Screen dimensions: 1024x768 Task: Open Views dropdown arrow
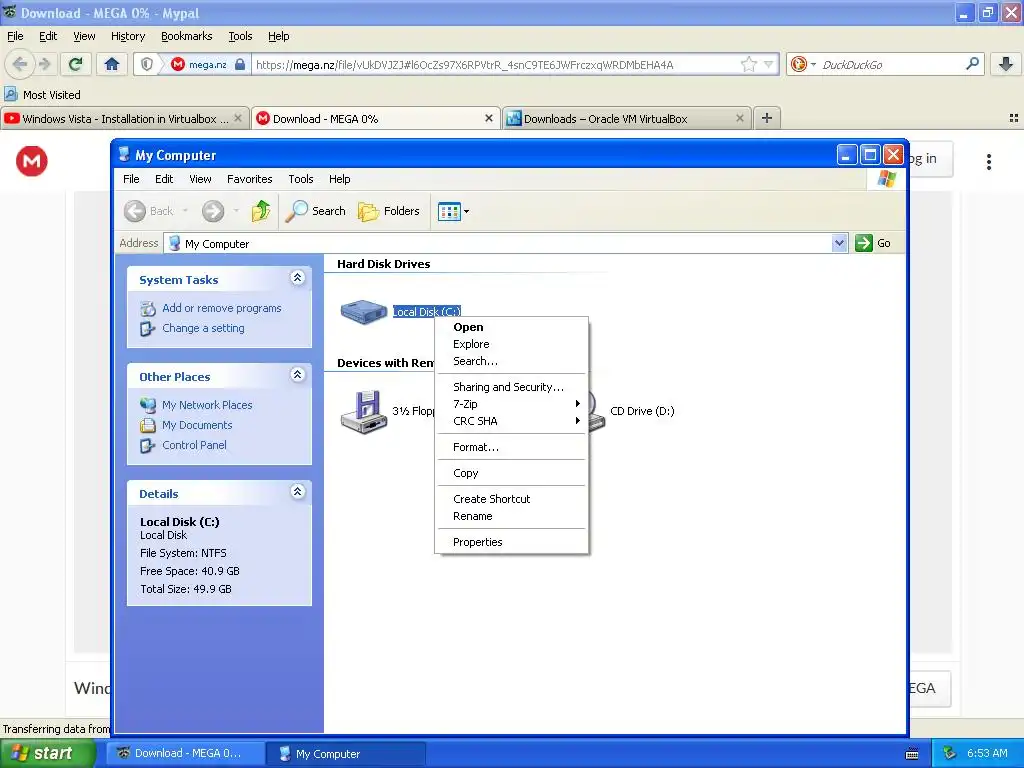(466, 212)
